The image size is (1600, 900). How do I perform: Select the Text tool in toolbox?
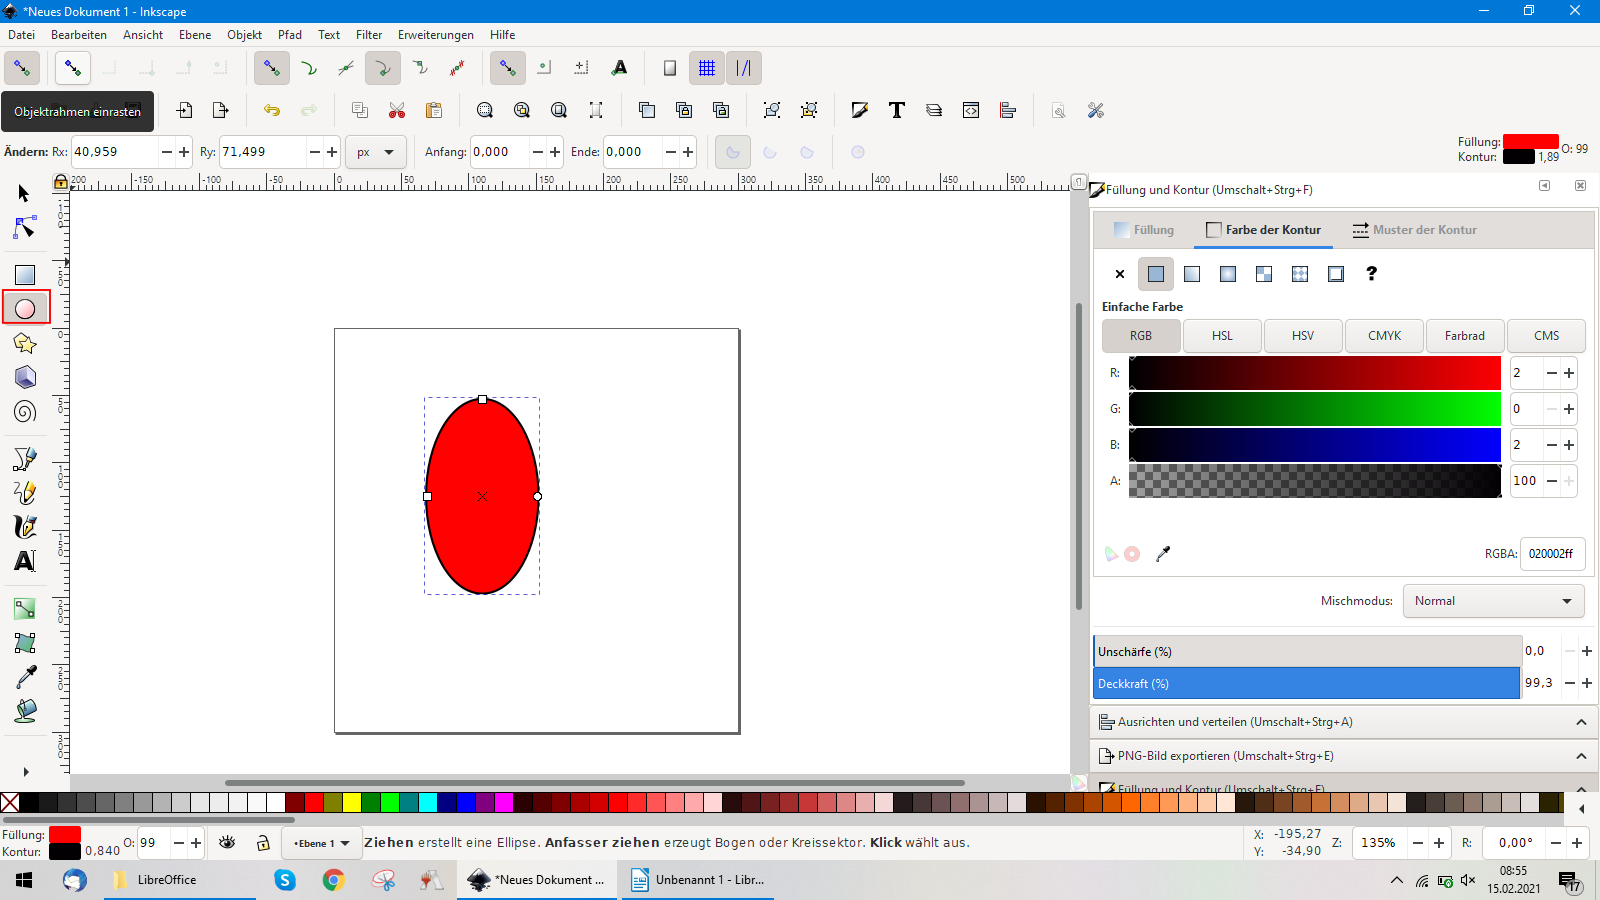[x=25, y=561]
